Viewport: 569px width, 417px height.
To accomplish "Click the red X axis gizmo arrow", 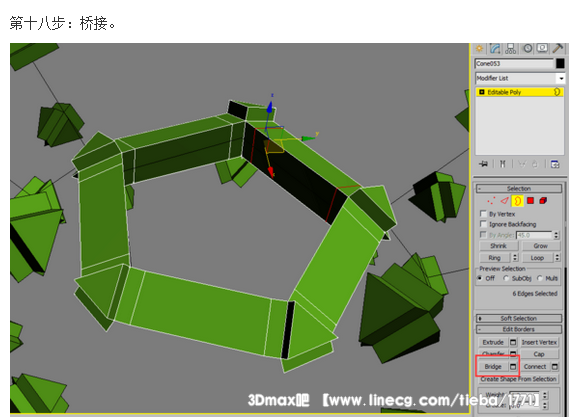I will point(271,172).
